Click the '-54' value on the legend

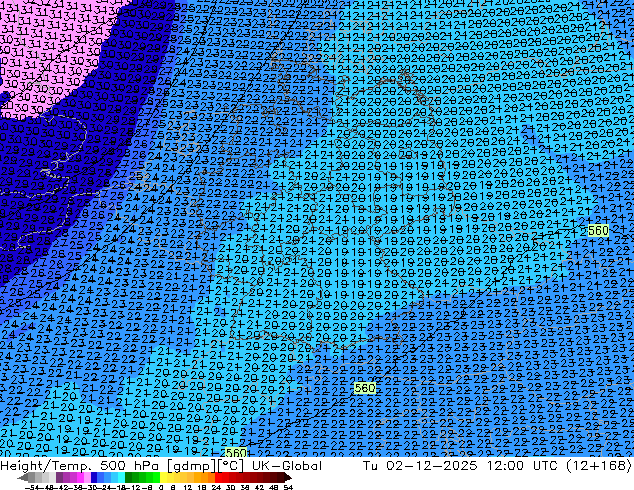(32, 487)
